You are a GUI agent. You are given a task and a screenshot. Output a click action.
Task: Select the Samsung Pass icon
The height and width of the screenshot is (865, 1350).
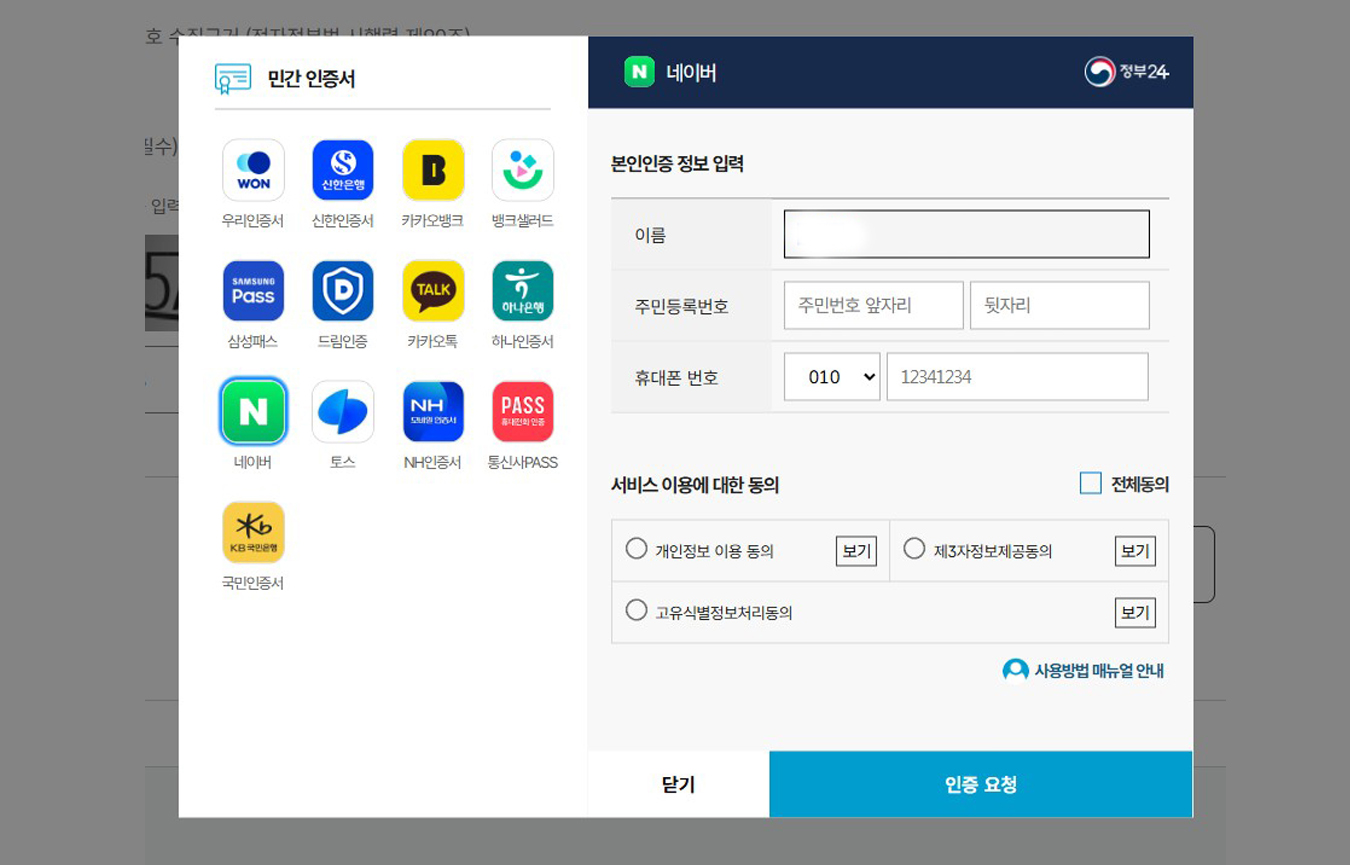pos(253,290)
